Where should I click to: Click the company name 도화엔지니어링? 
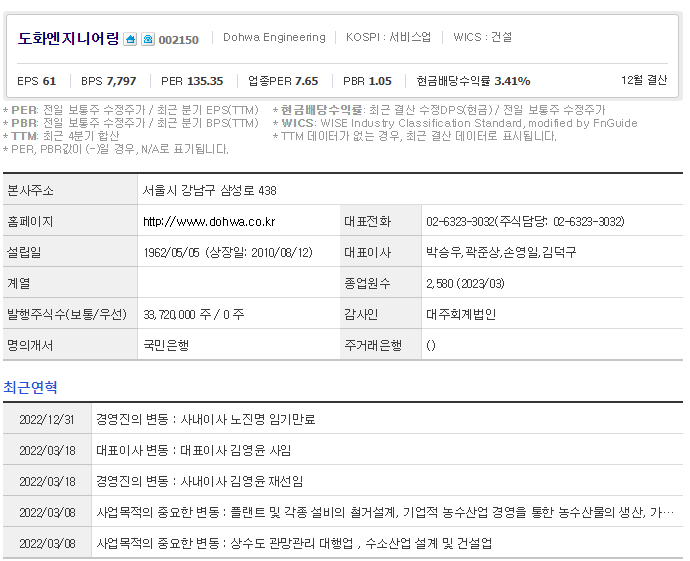pyautogui.click(x=68, y=38)
